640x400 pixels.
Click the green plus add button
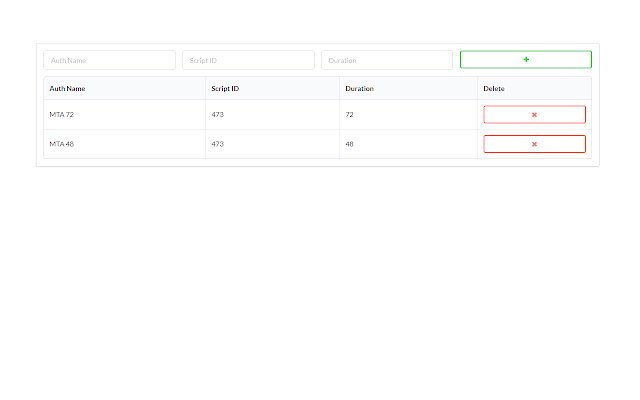click(526, 60)
